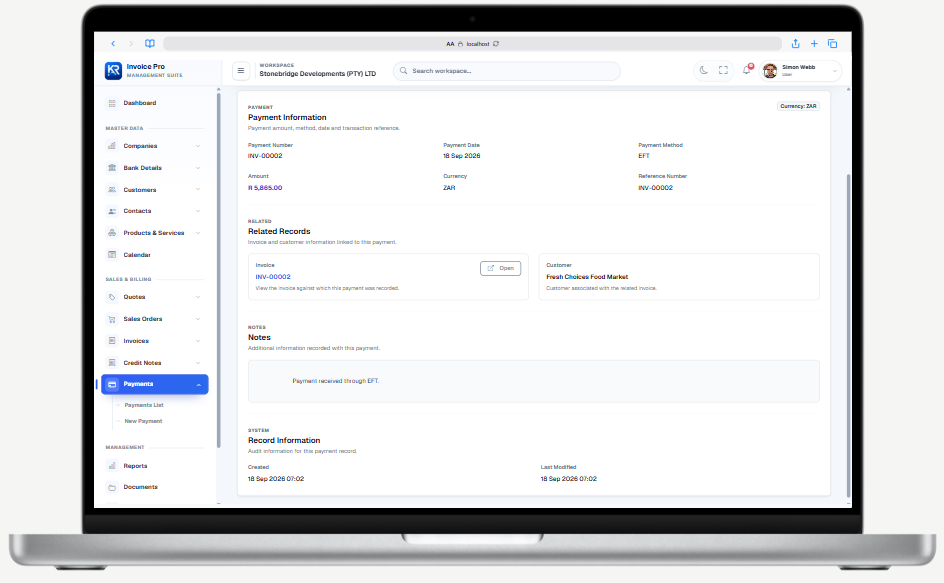Click the browser share icon

tap(795, 43)
